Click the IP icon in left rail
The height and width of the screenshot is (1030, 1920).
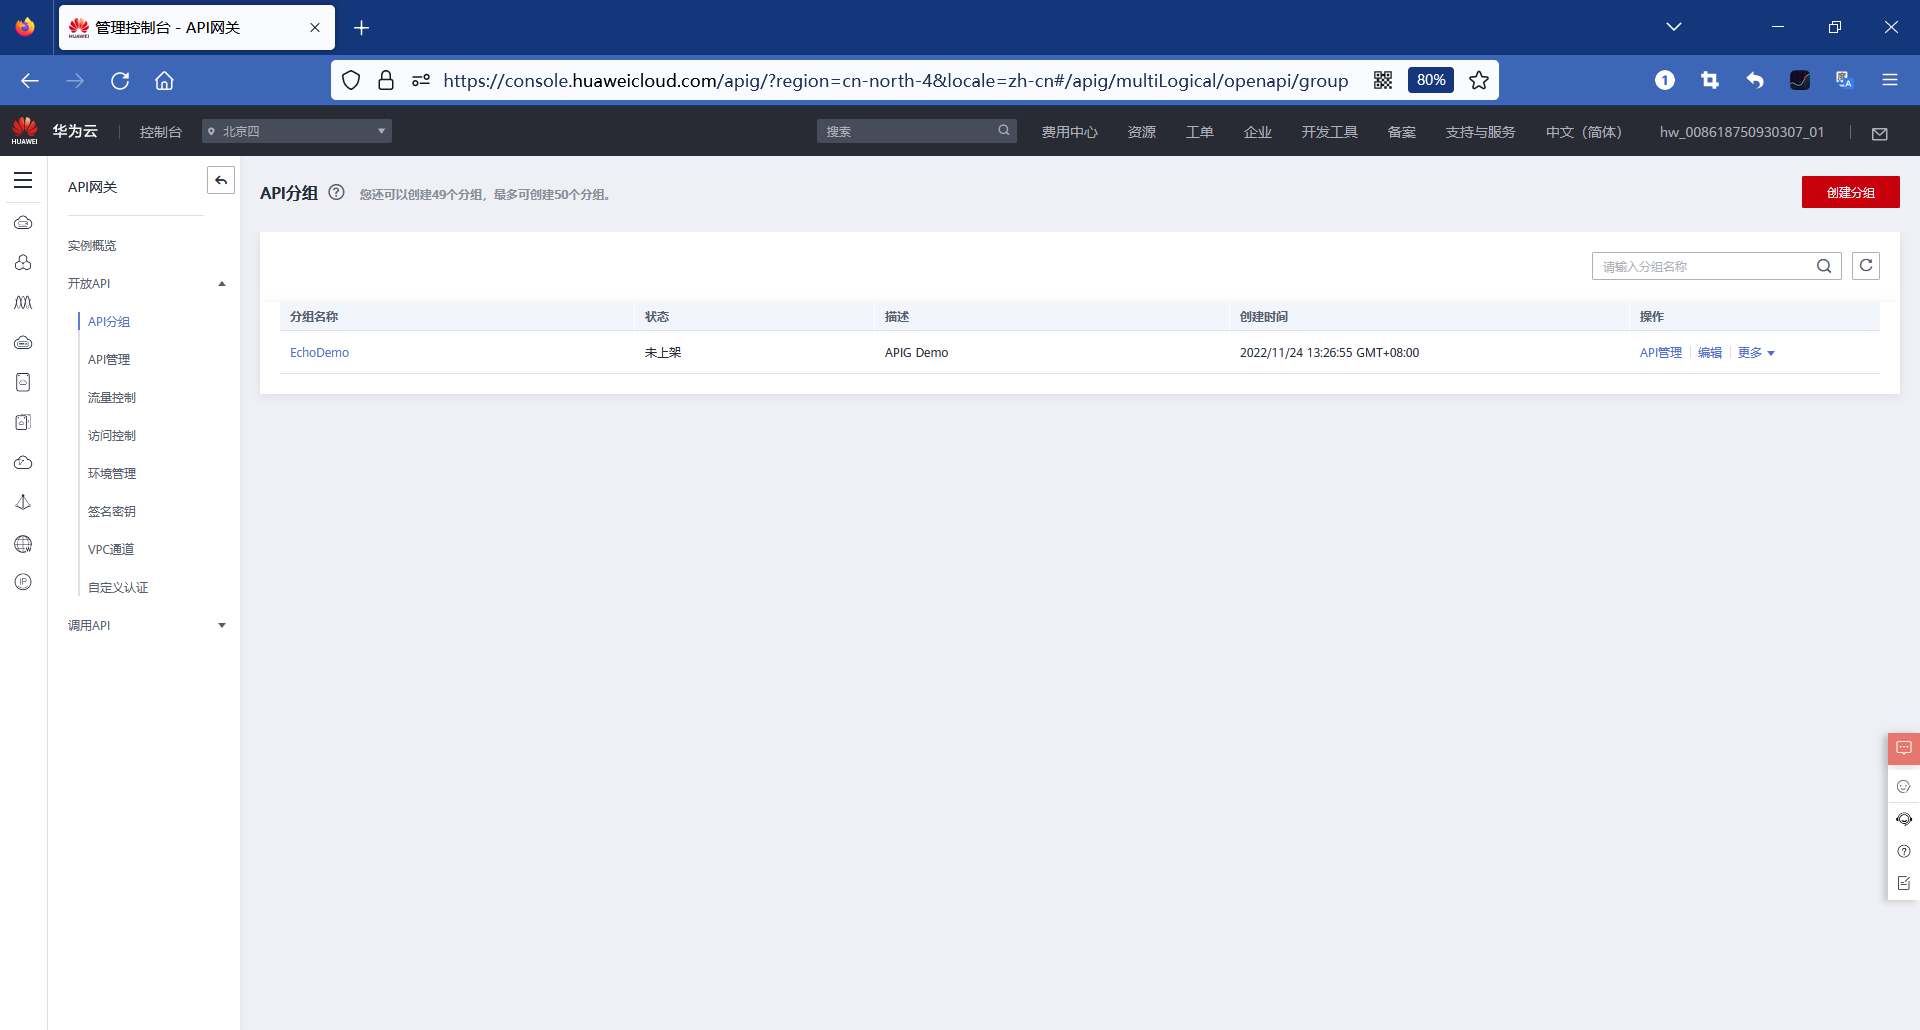(23, 582)
